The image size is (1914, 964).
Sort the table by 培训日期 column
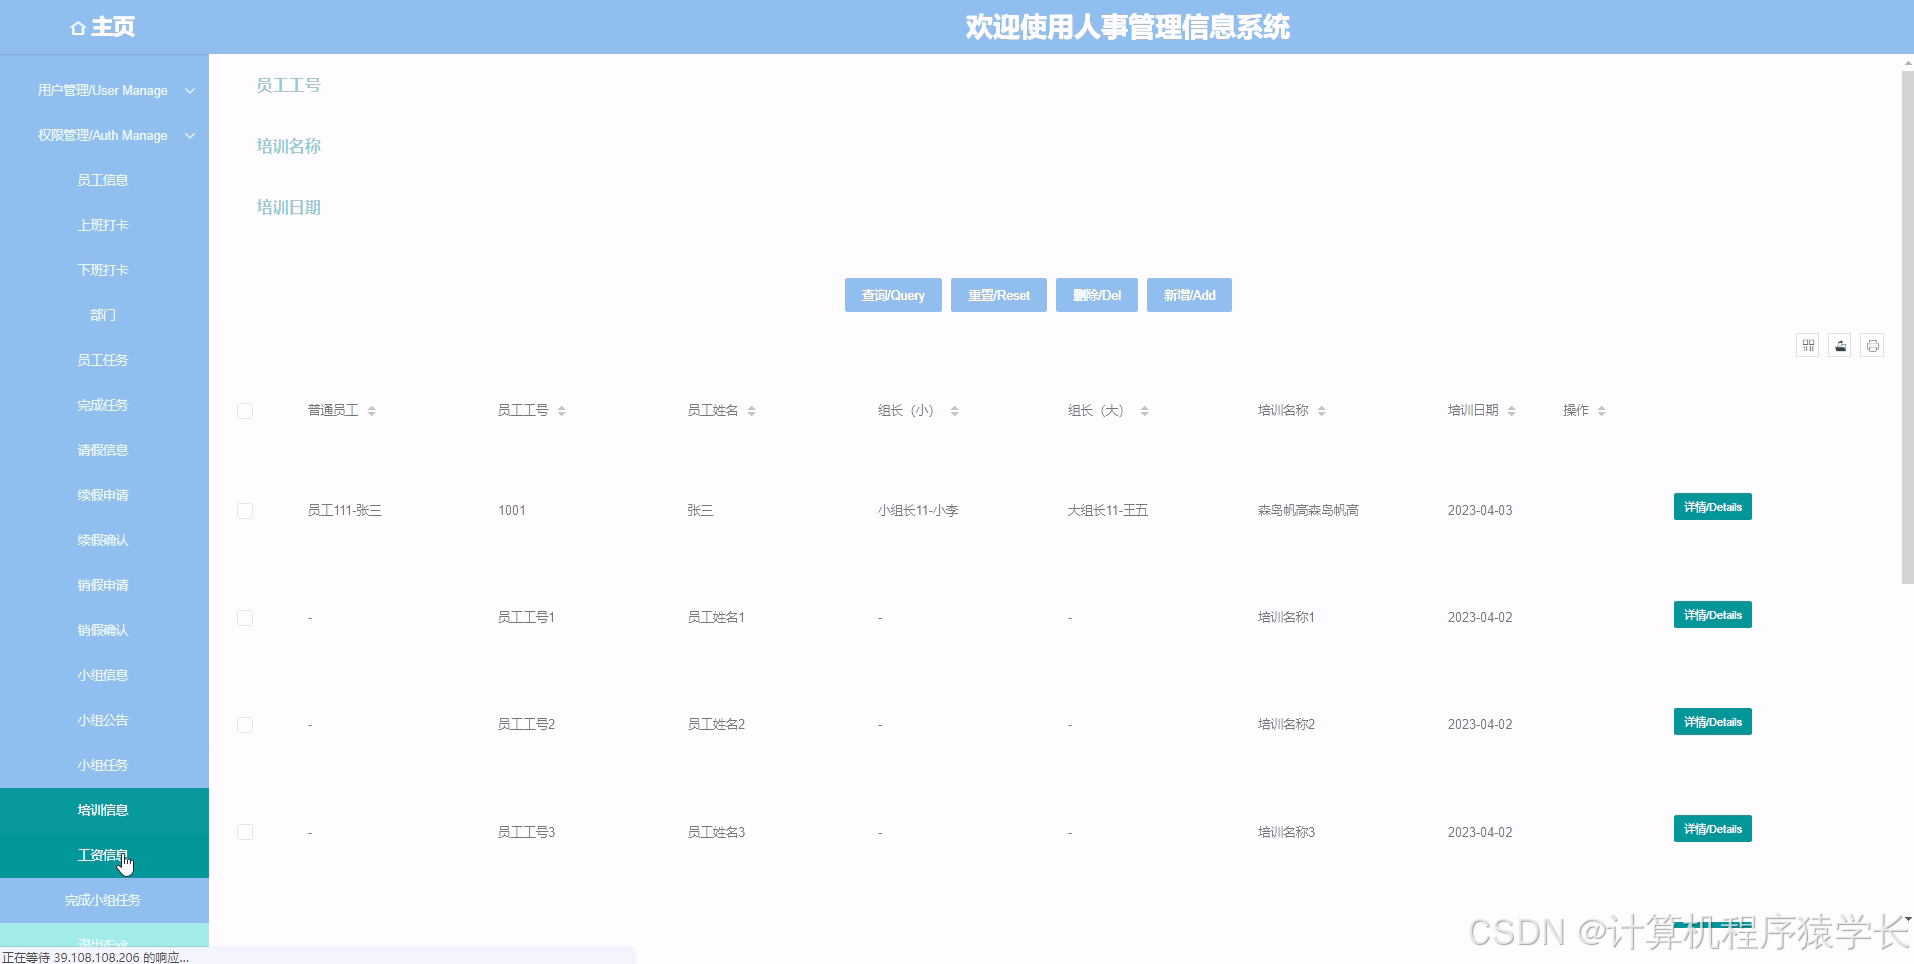(x=1511, y=410)
